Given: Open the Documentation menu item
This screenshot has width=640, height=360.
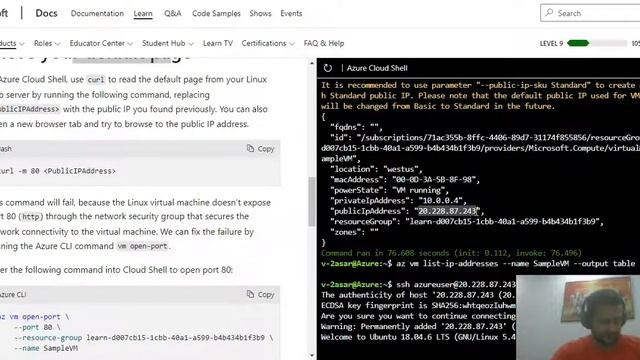Looking at the screenshot, I should pyautogui.click(x=97, y=13).
